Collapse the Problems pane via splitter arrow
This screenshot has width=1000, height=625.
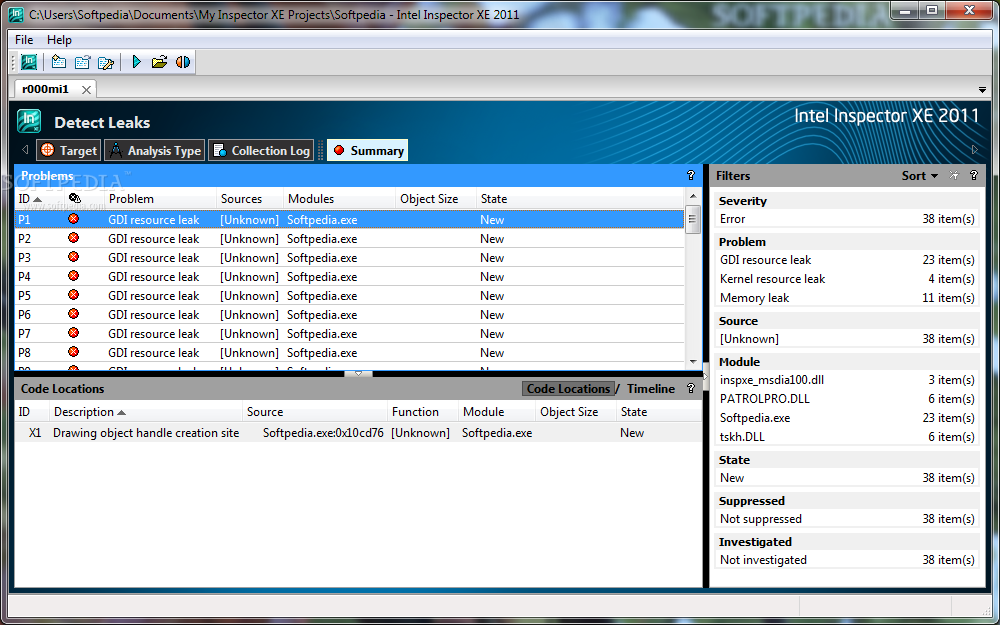point(358,374)
